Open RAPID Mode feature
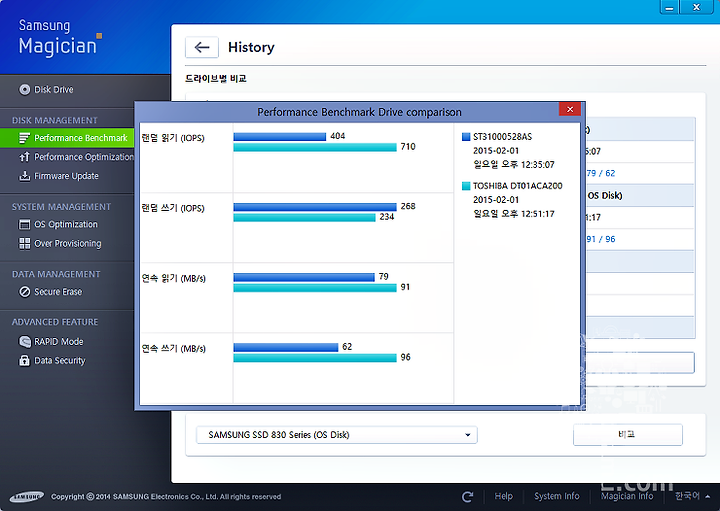This screenshot has width=720, height=511. [x=59, y=342]
